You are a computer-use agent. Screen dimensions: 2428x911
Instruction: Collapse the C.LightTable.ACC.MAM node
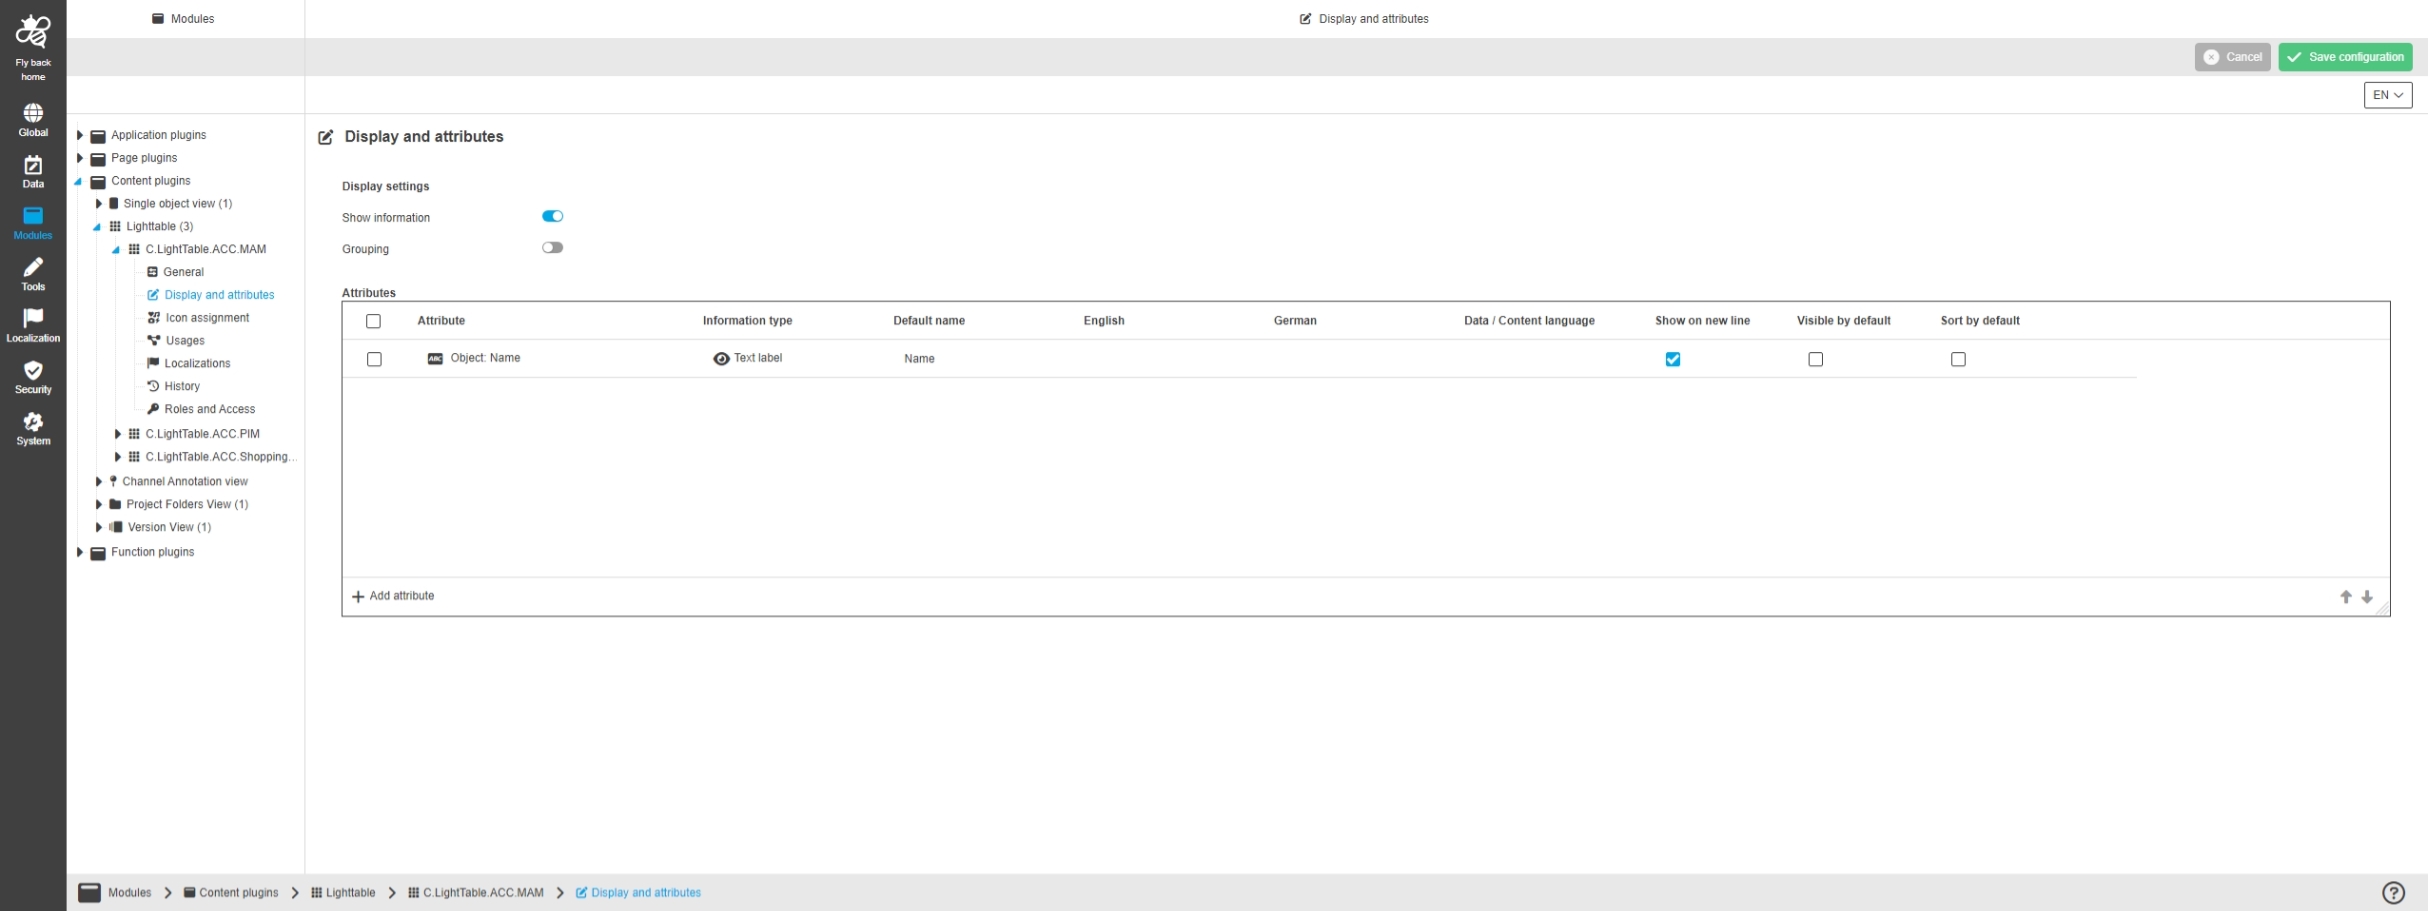(116, 250)
